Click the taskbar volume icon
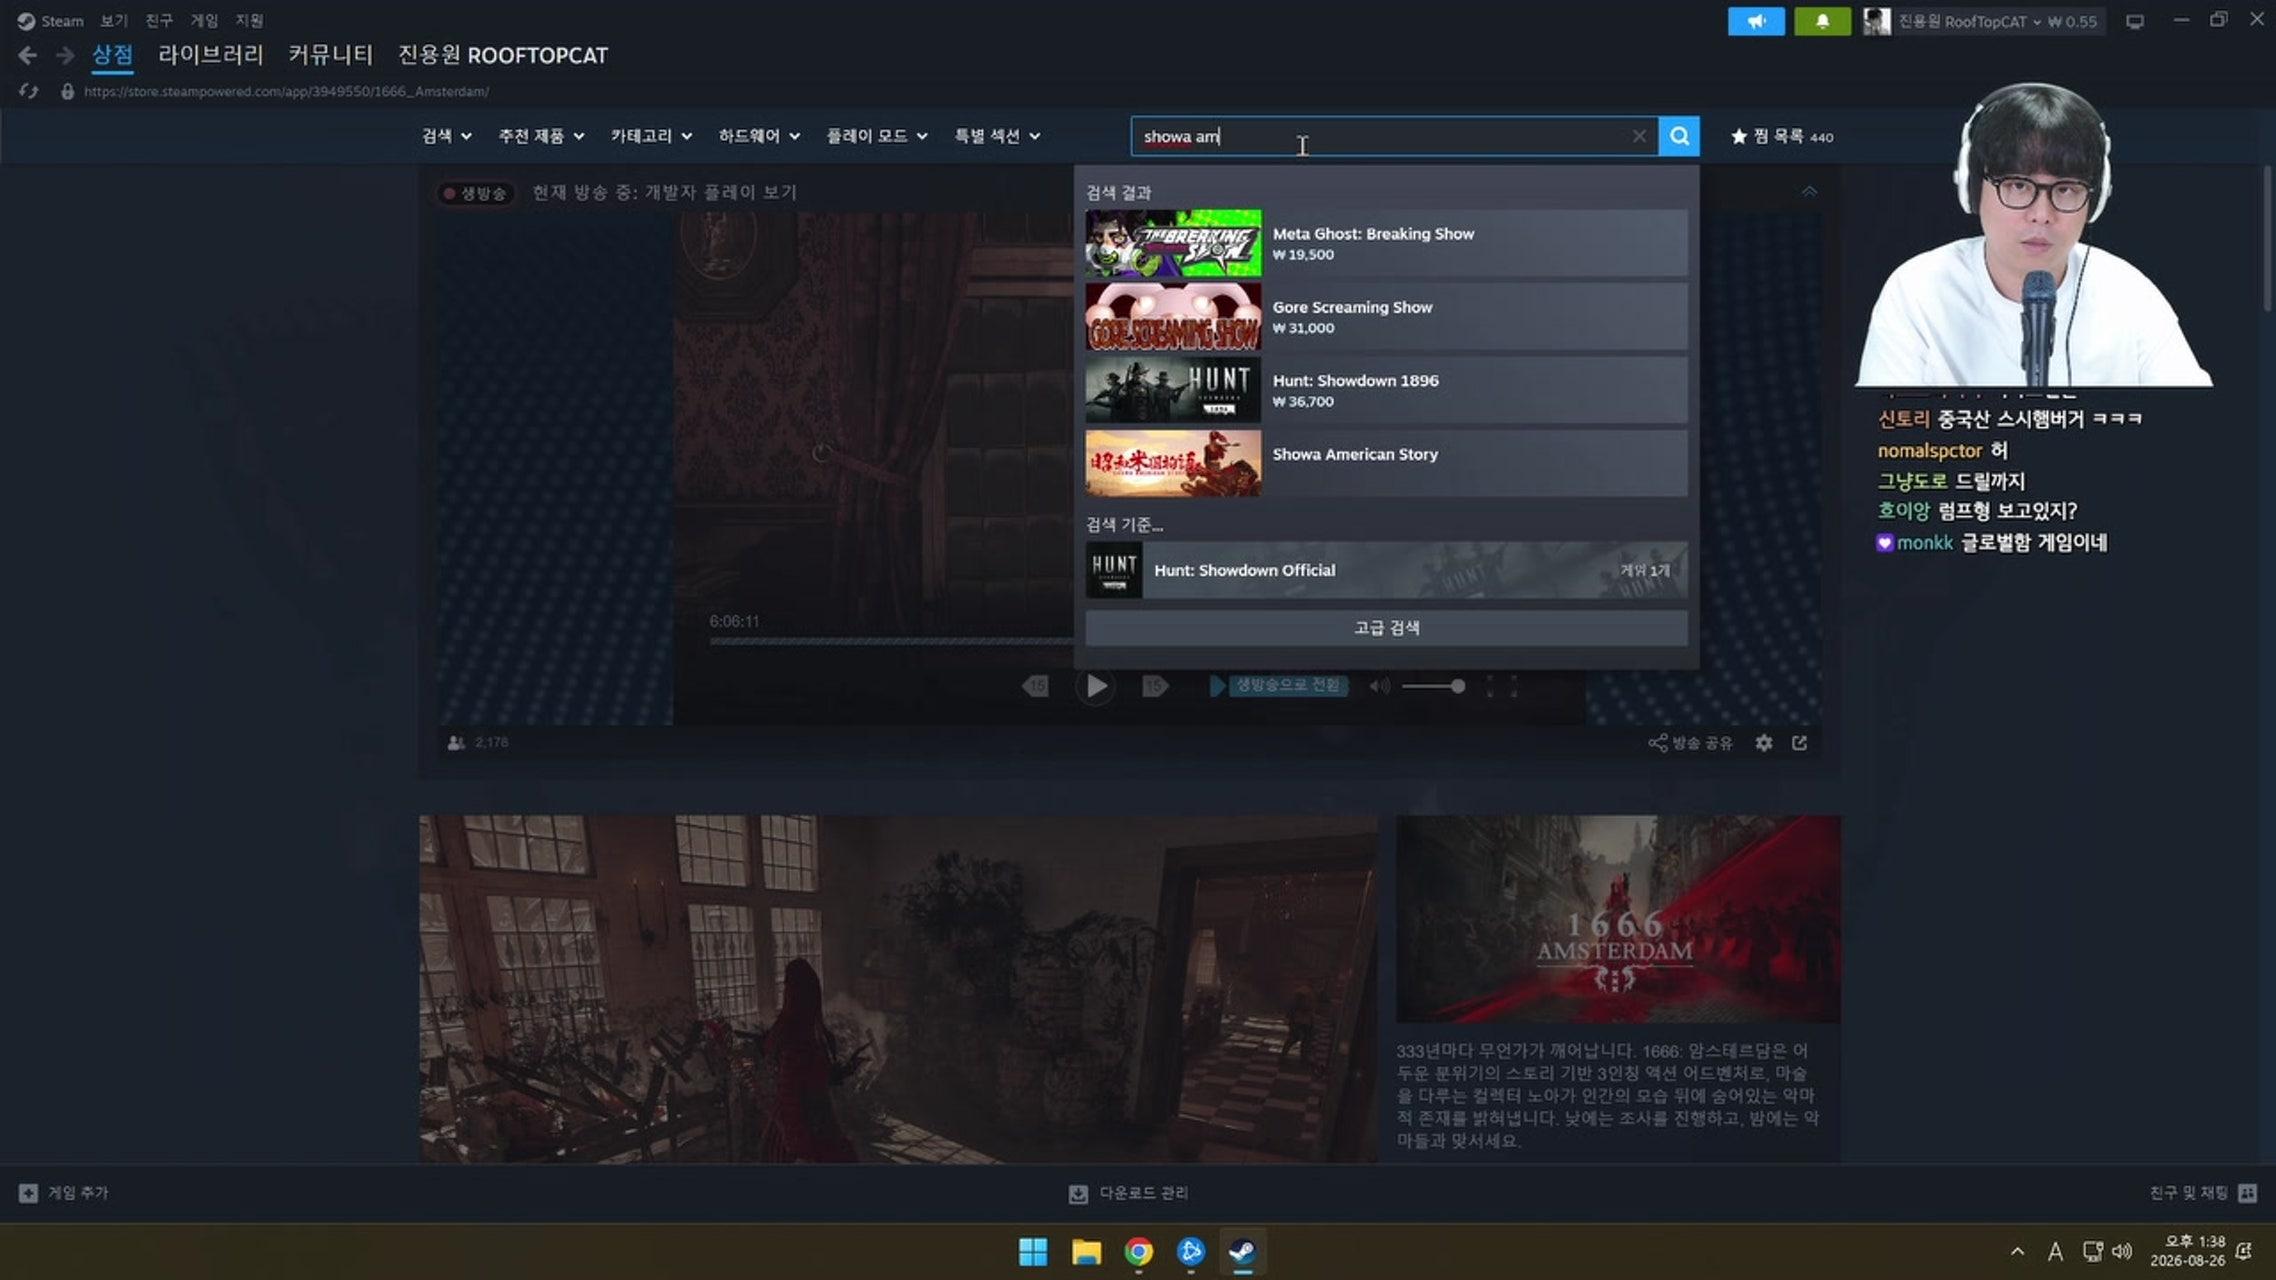 click(x=2121, y=1251)
